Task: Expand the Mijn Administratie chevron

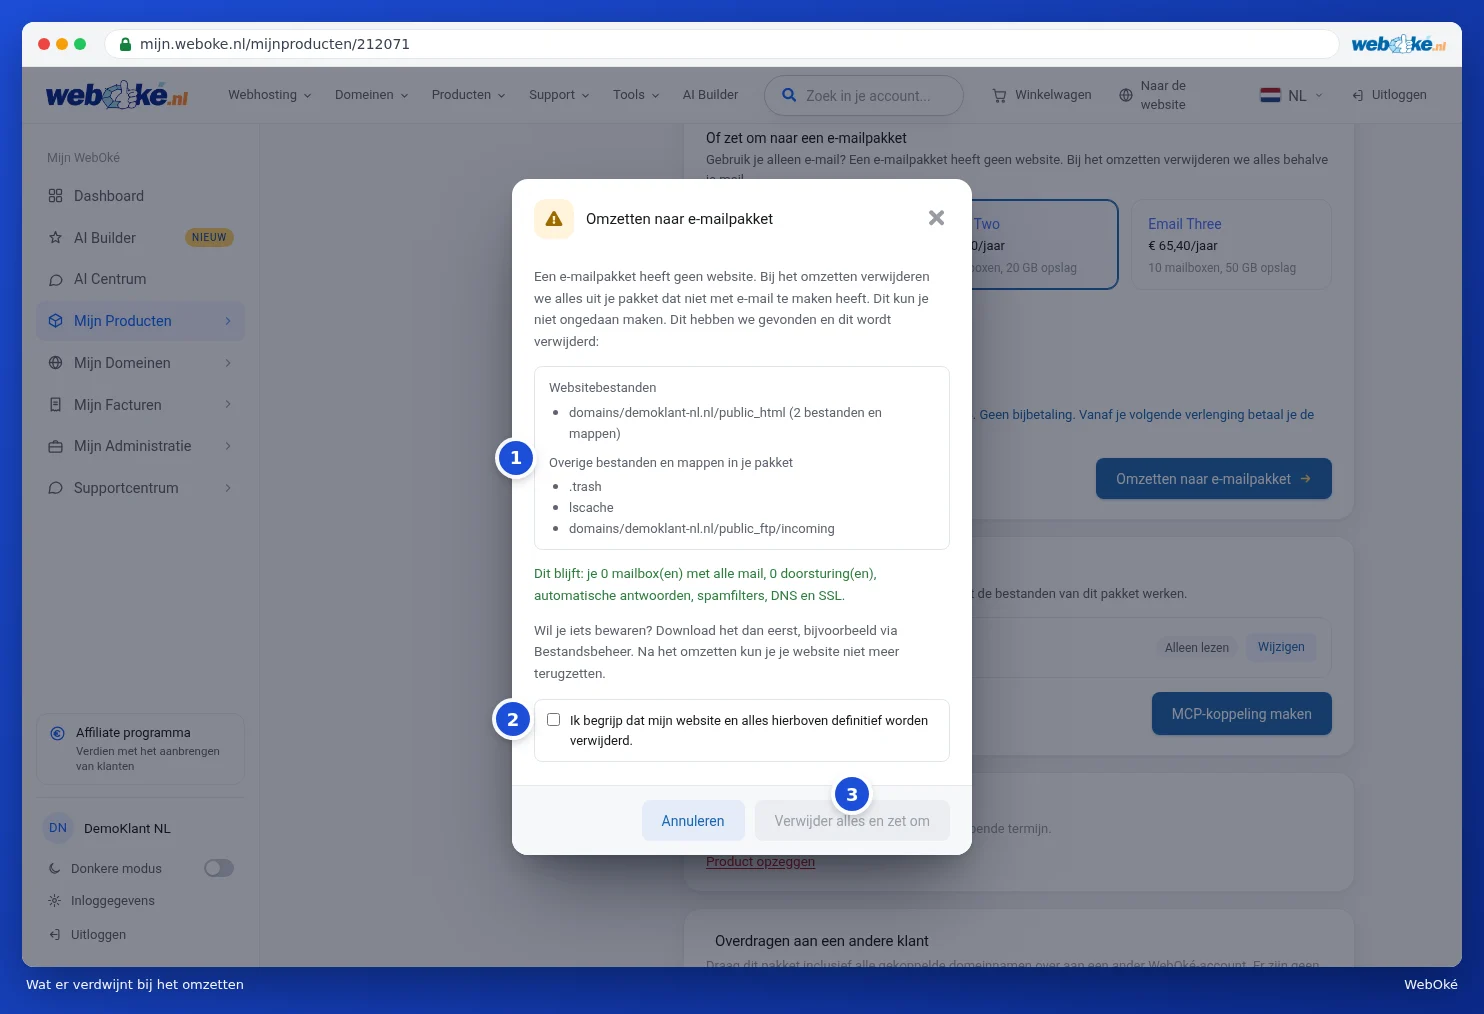Action: 228,446
